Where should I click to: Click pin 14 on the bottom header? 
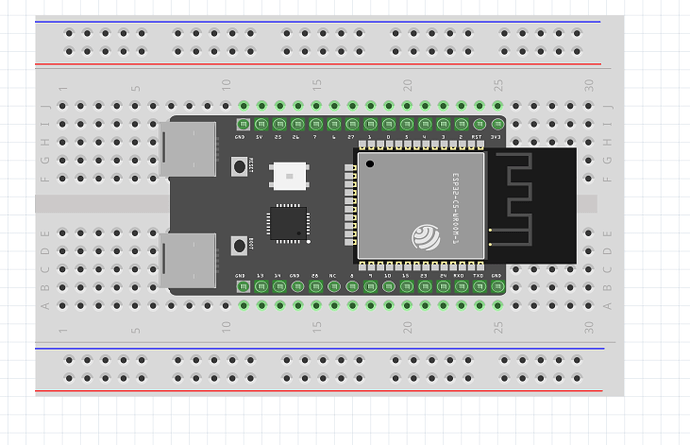tap(279, 287)
